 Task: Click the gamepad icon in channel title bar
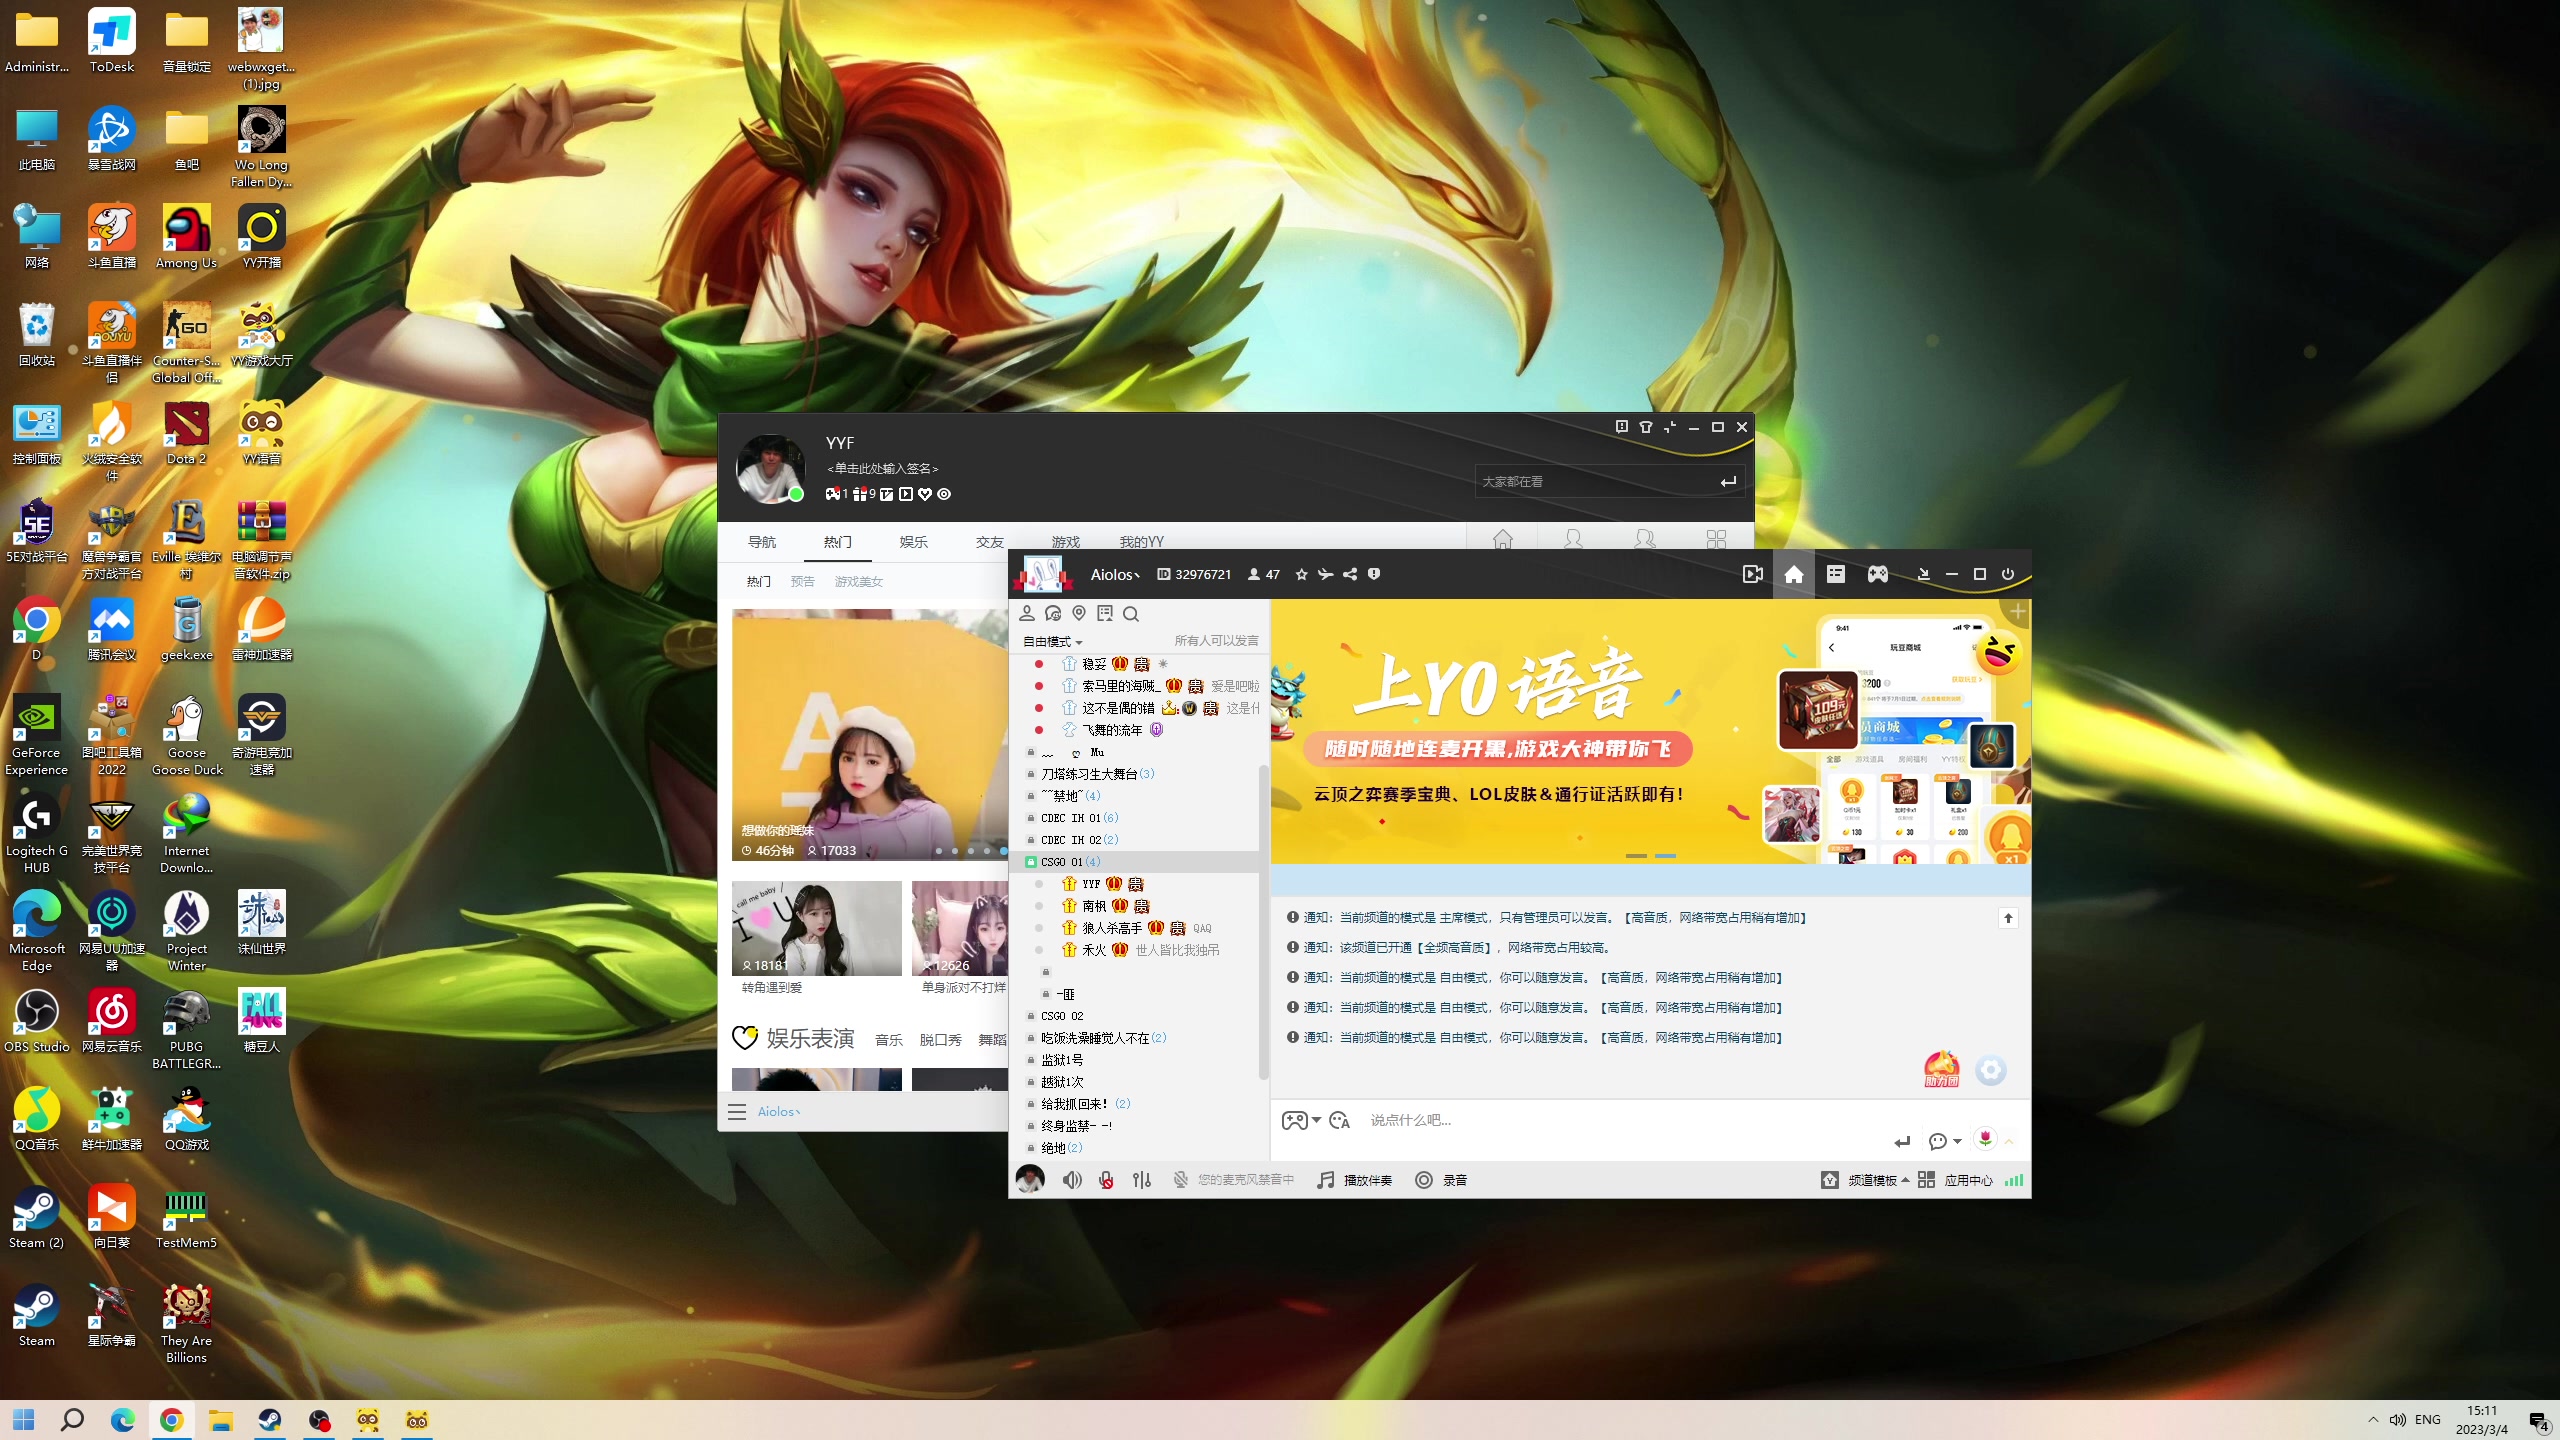[x=1878, y=574]
